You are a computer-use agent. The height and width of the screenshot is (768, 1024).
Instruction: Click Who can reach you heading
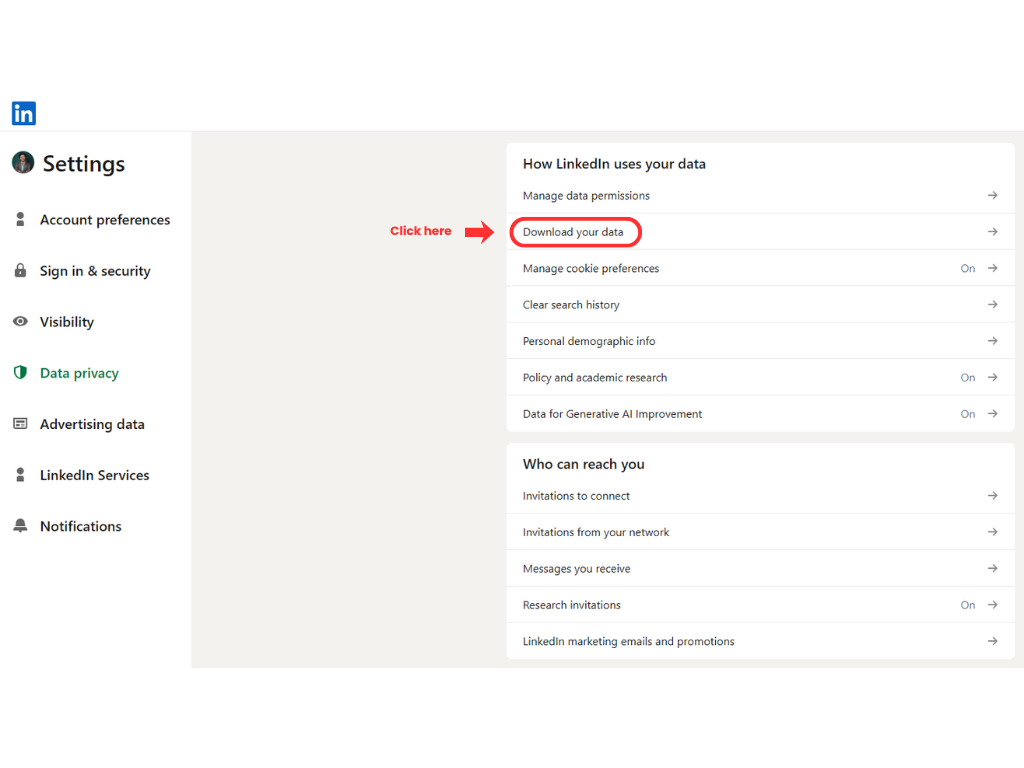[583, 464]
